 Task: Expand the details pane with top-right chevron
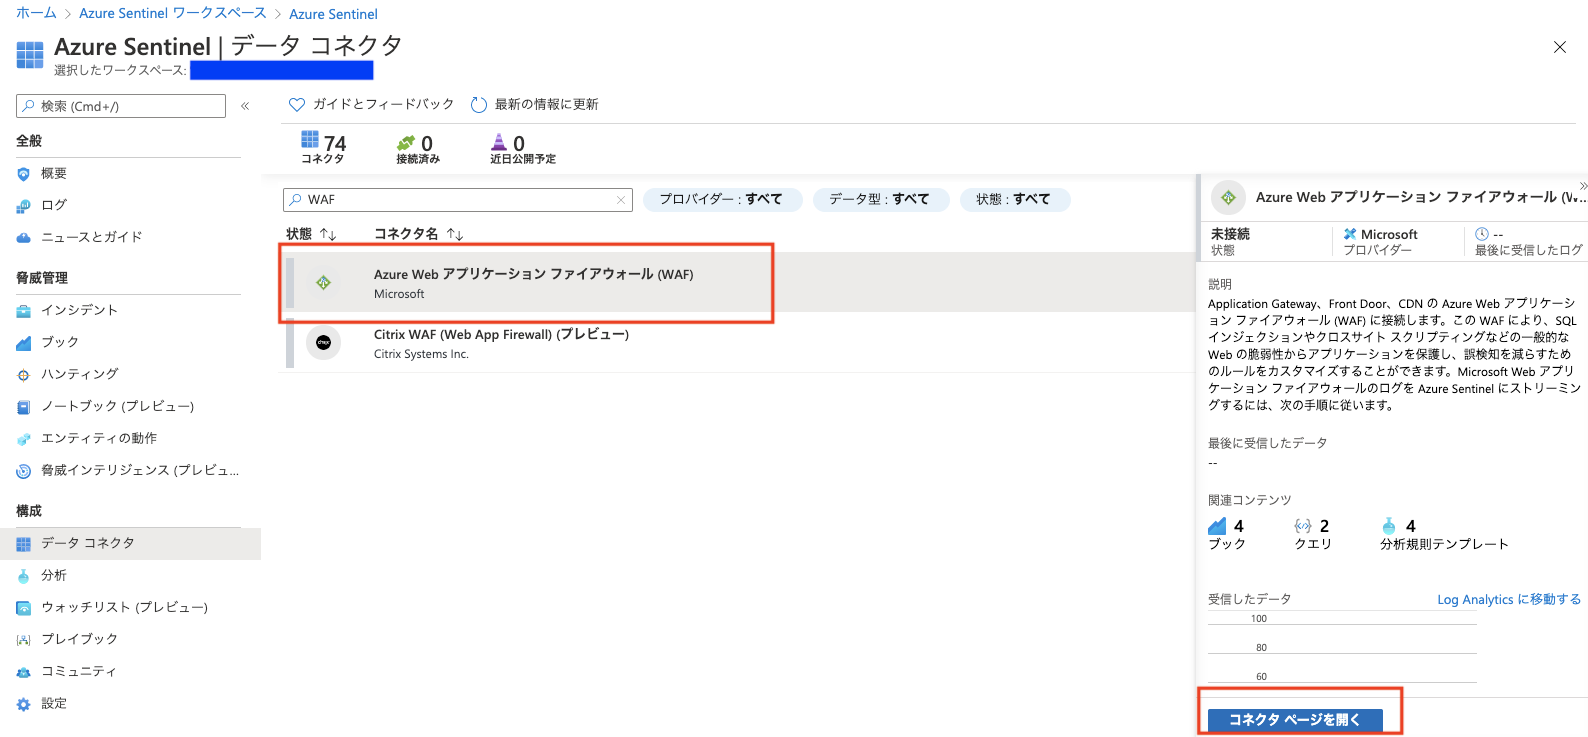pyautogui.click(x=1583, y=186)
